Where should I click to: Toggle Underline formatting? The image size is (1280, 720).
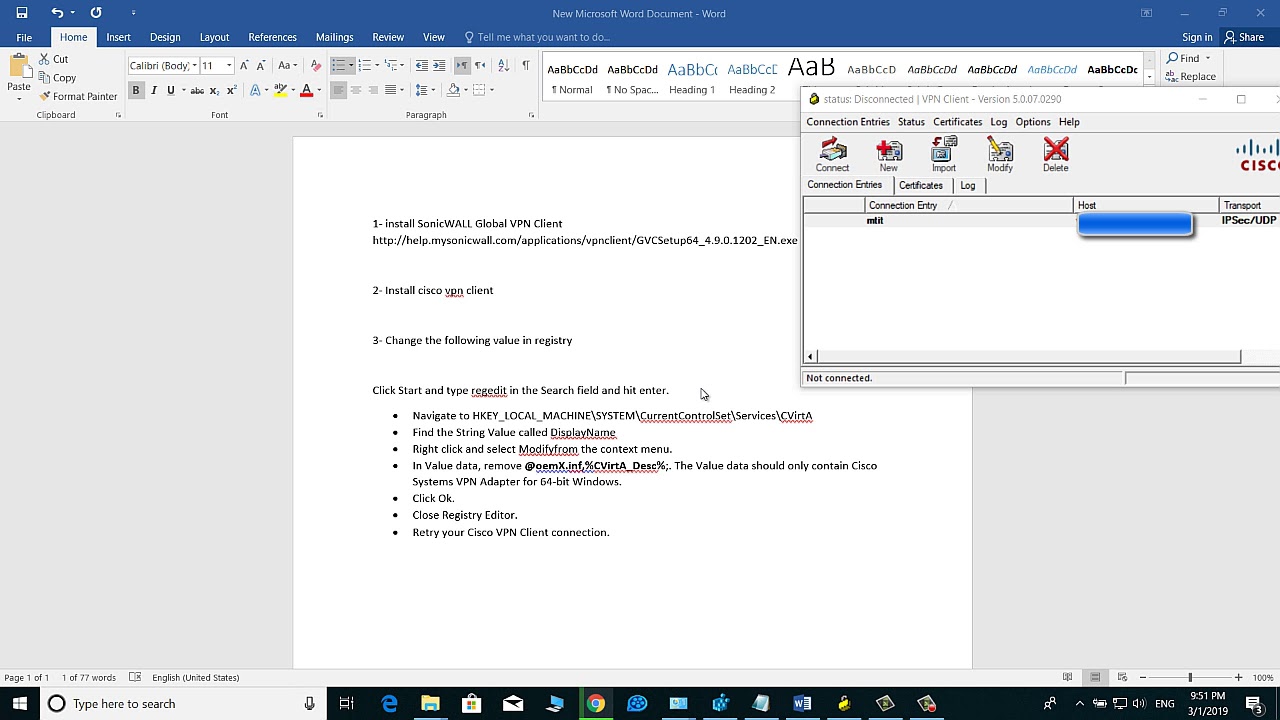170,90
